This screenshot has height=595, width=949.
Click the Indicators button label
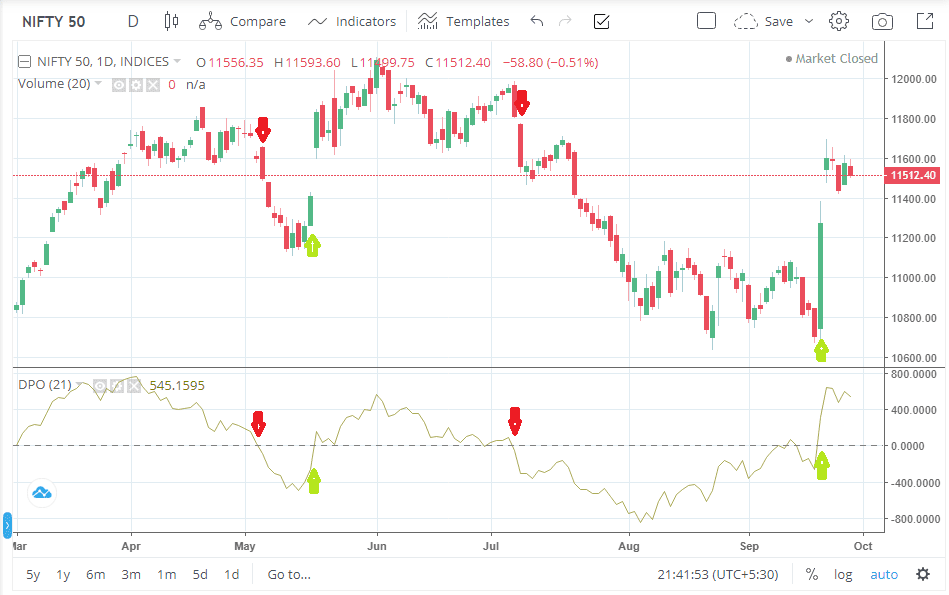[366, 22]
